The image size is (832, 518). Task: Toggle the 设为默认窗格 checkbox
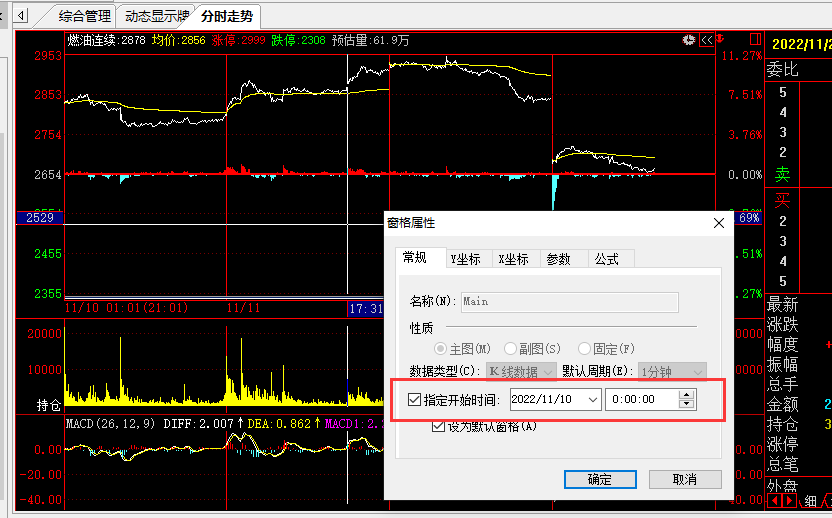[438, 427]
